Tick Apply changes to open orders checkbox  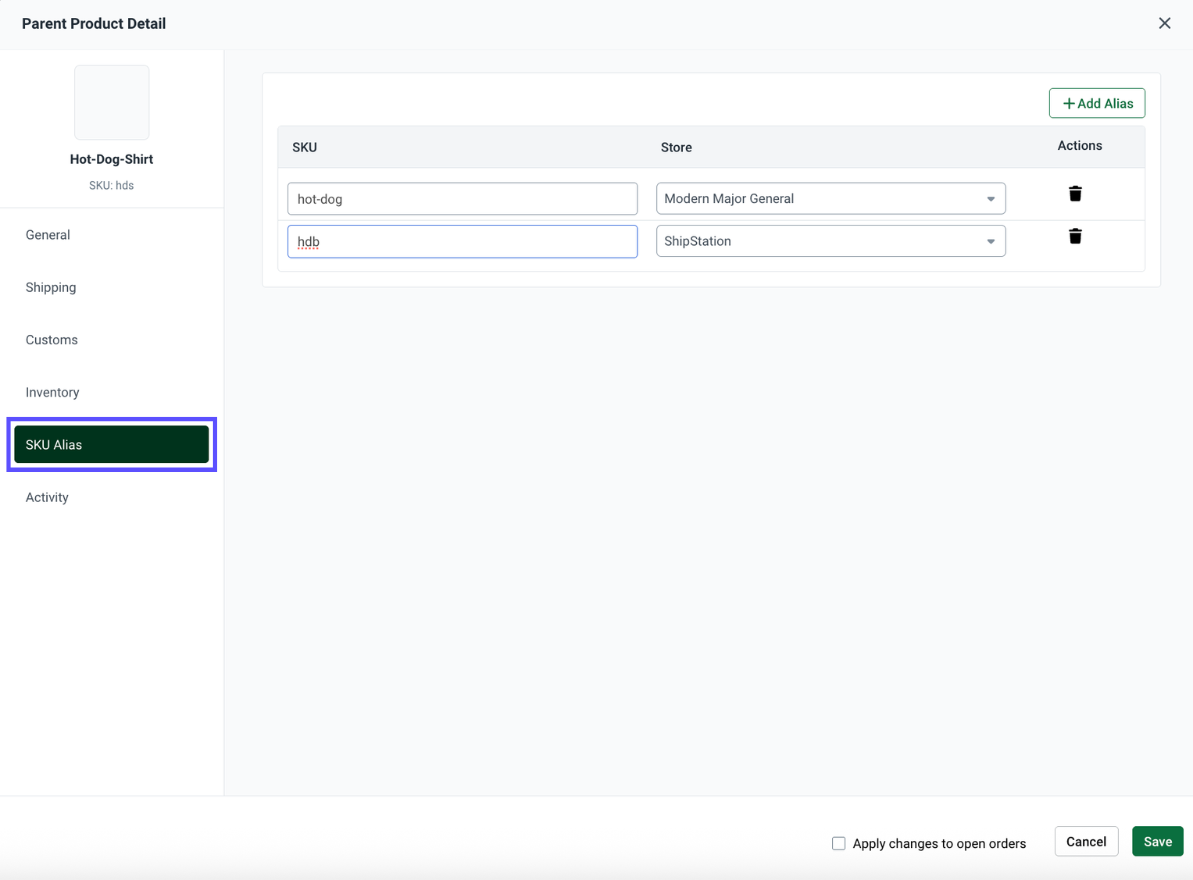click(838, 843)
